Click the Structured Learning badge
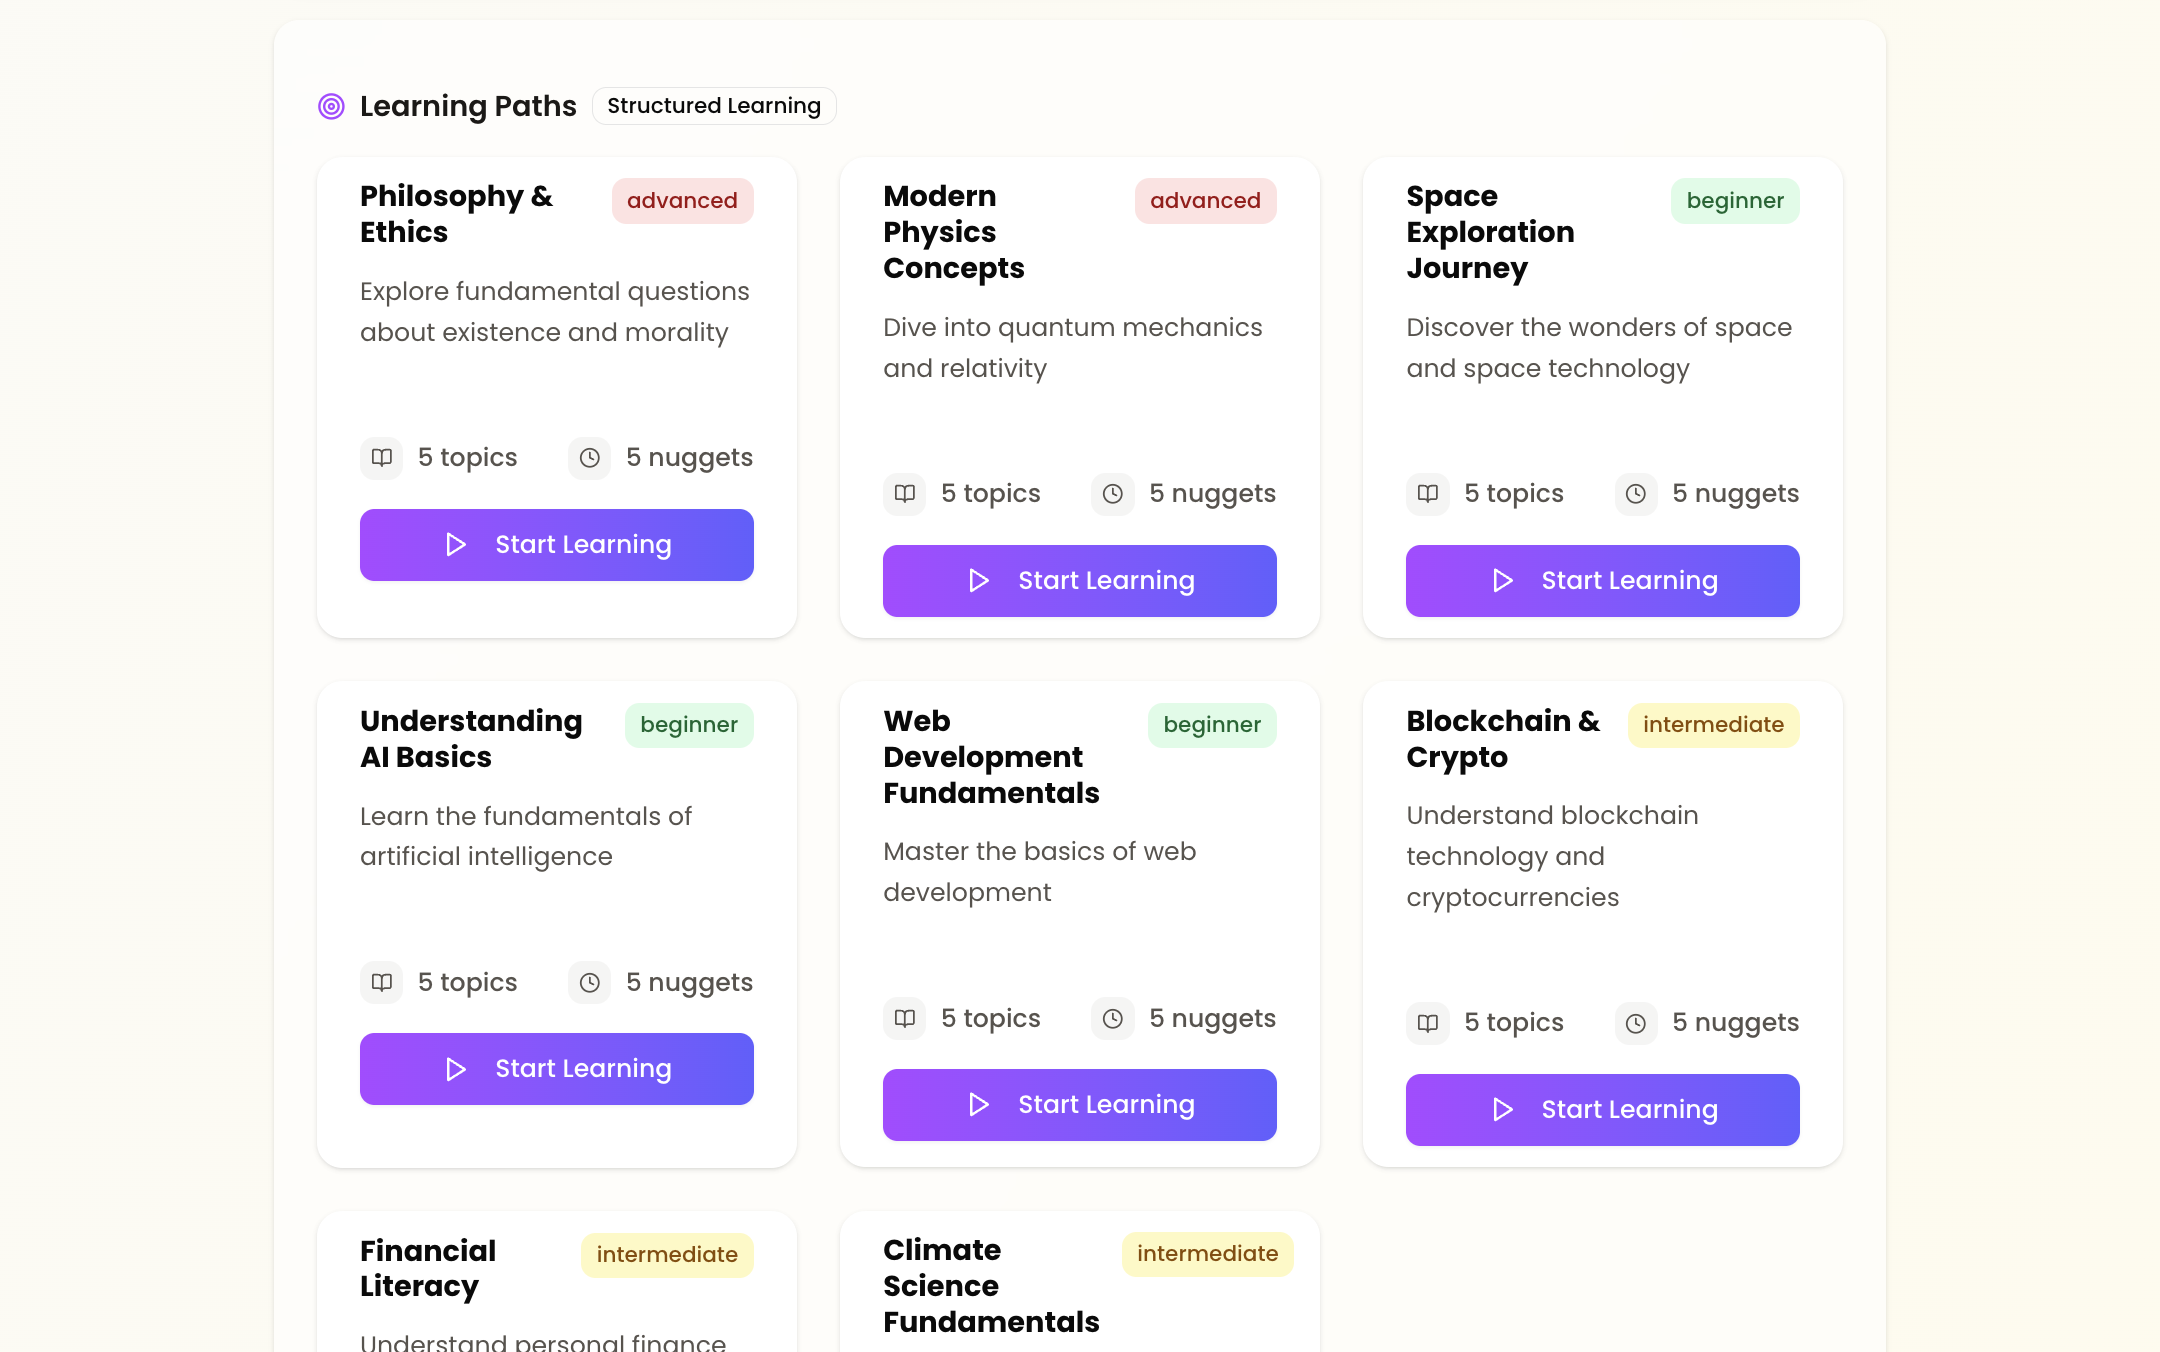The image size is (2160, 1352). (714, 106)
